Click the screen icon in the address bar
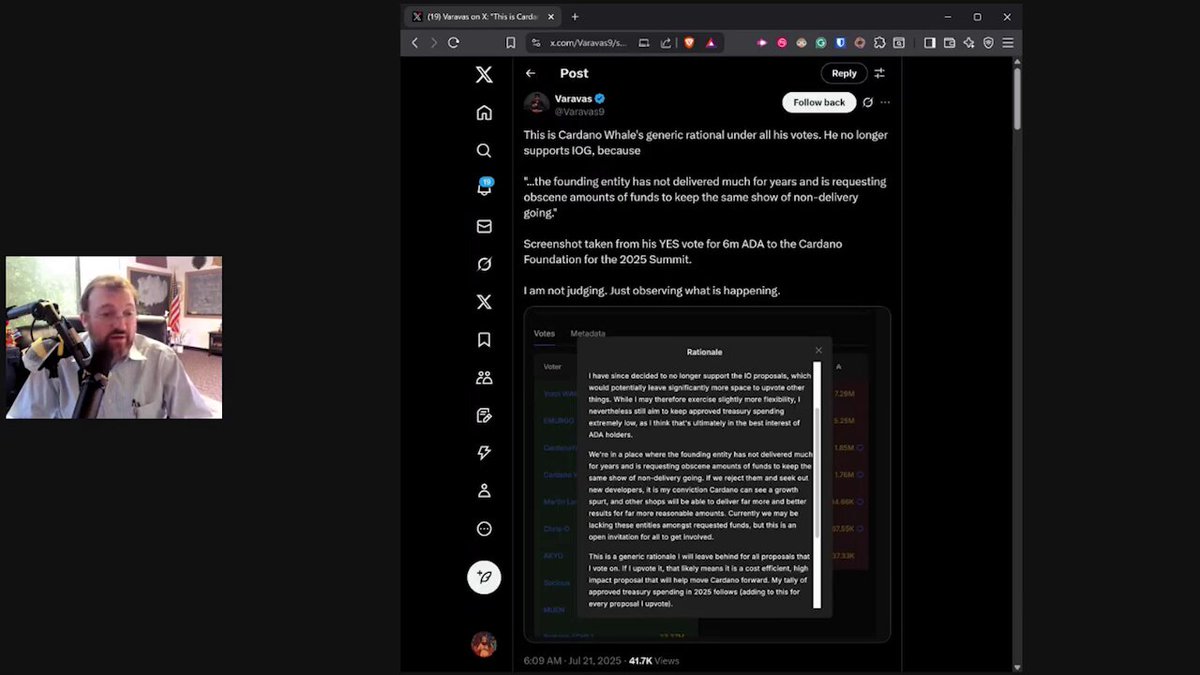Screen dimensions: 1200x675 pyautogui.click(x=644, y=43)
